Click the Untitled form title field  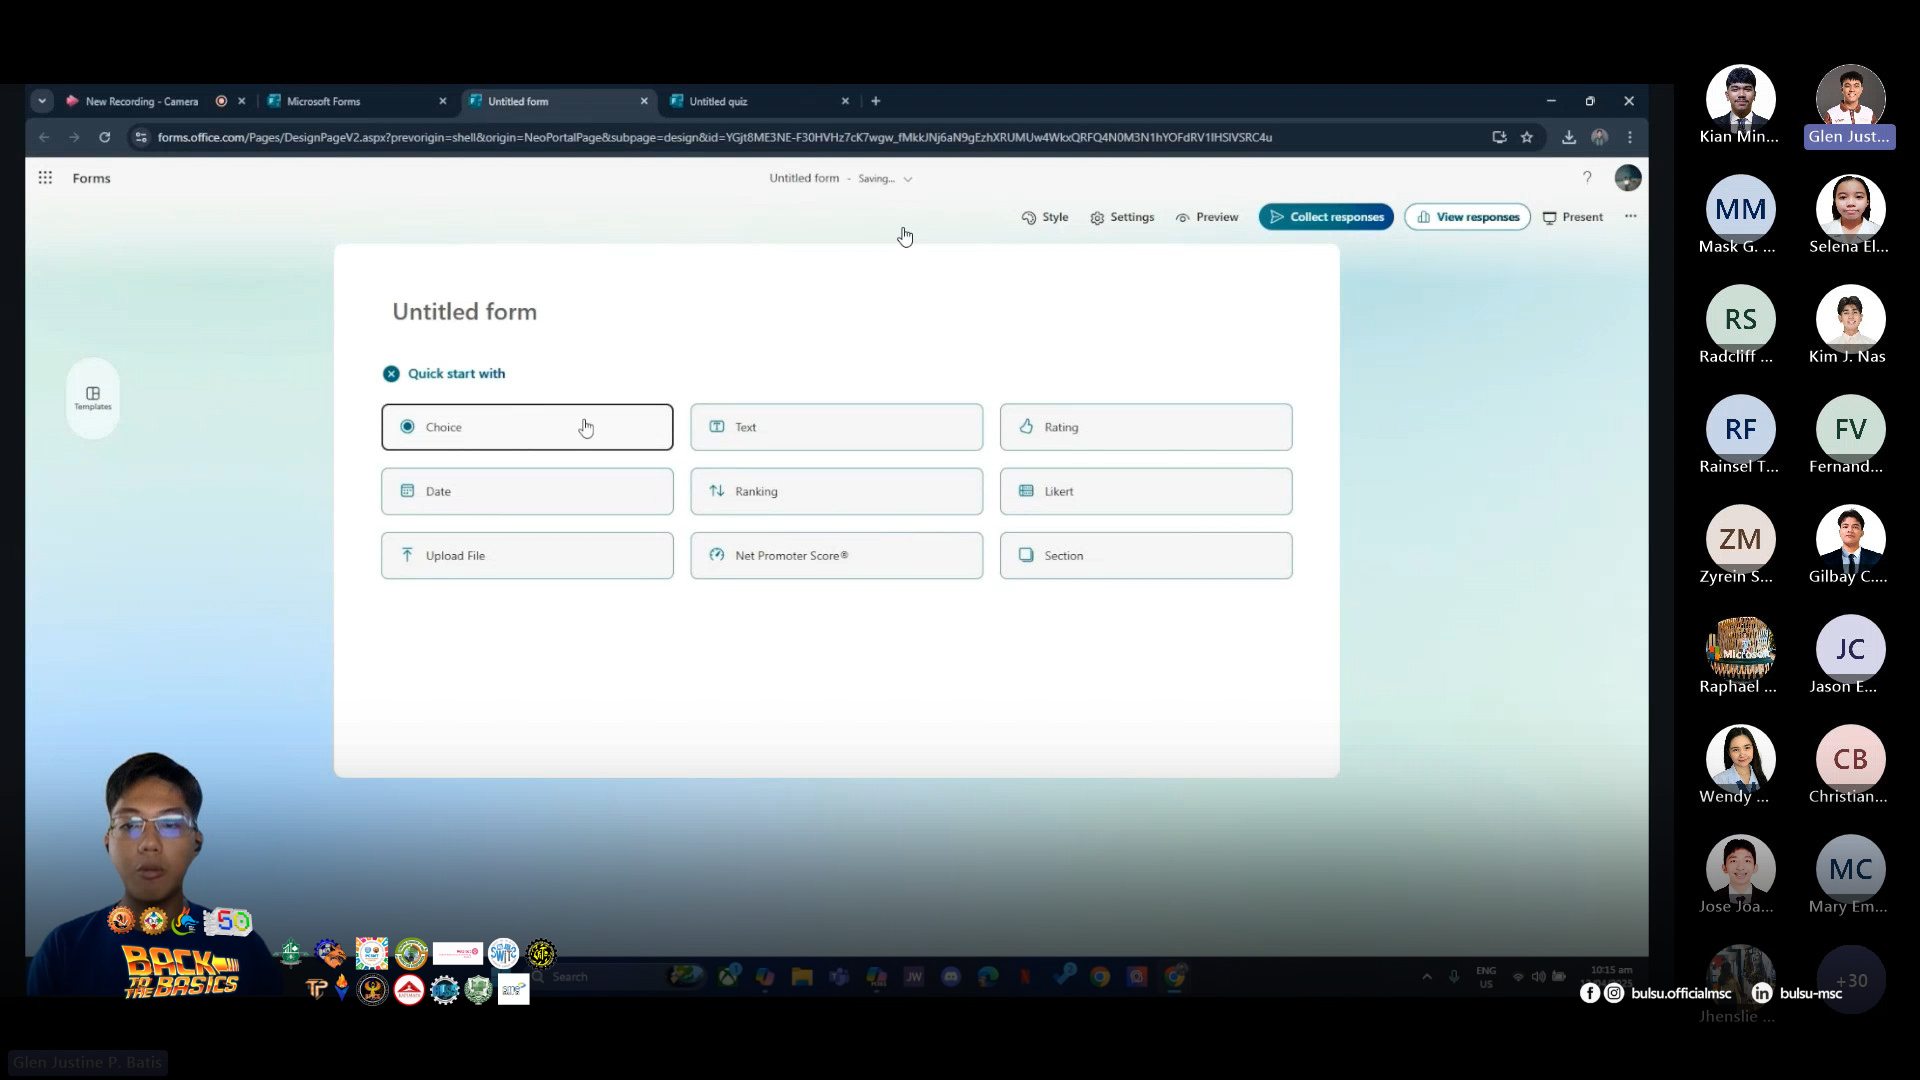click(x=465, y=312)
